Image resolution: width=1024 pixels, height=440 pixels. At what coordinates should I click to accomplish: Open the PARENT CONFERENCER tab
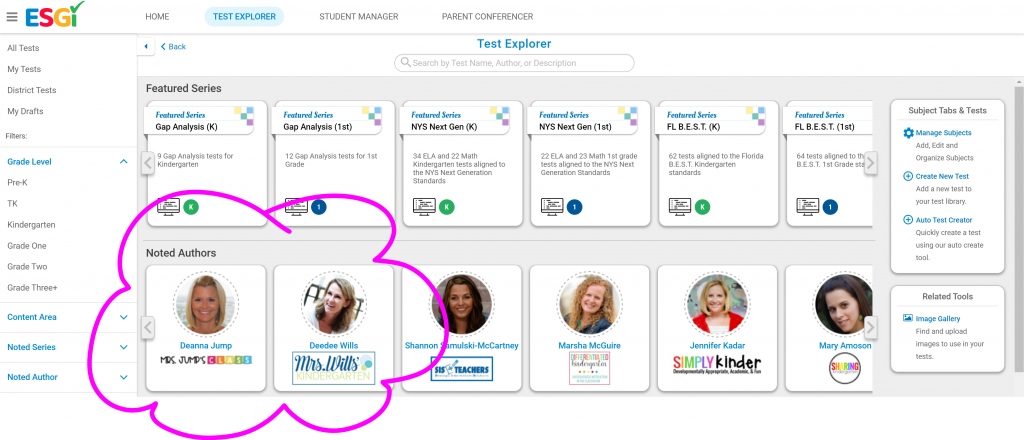click(x=487, y=16)
